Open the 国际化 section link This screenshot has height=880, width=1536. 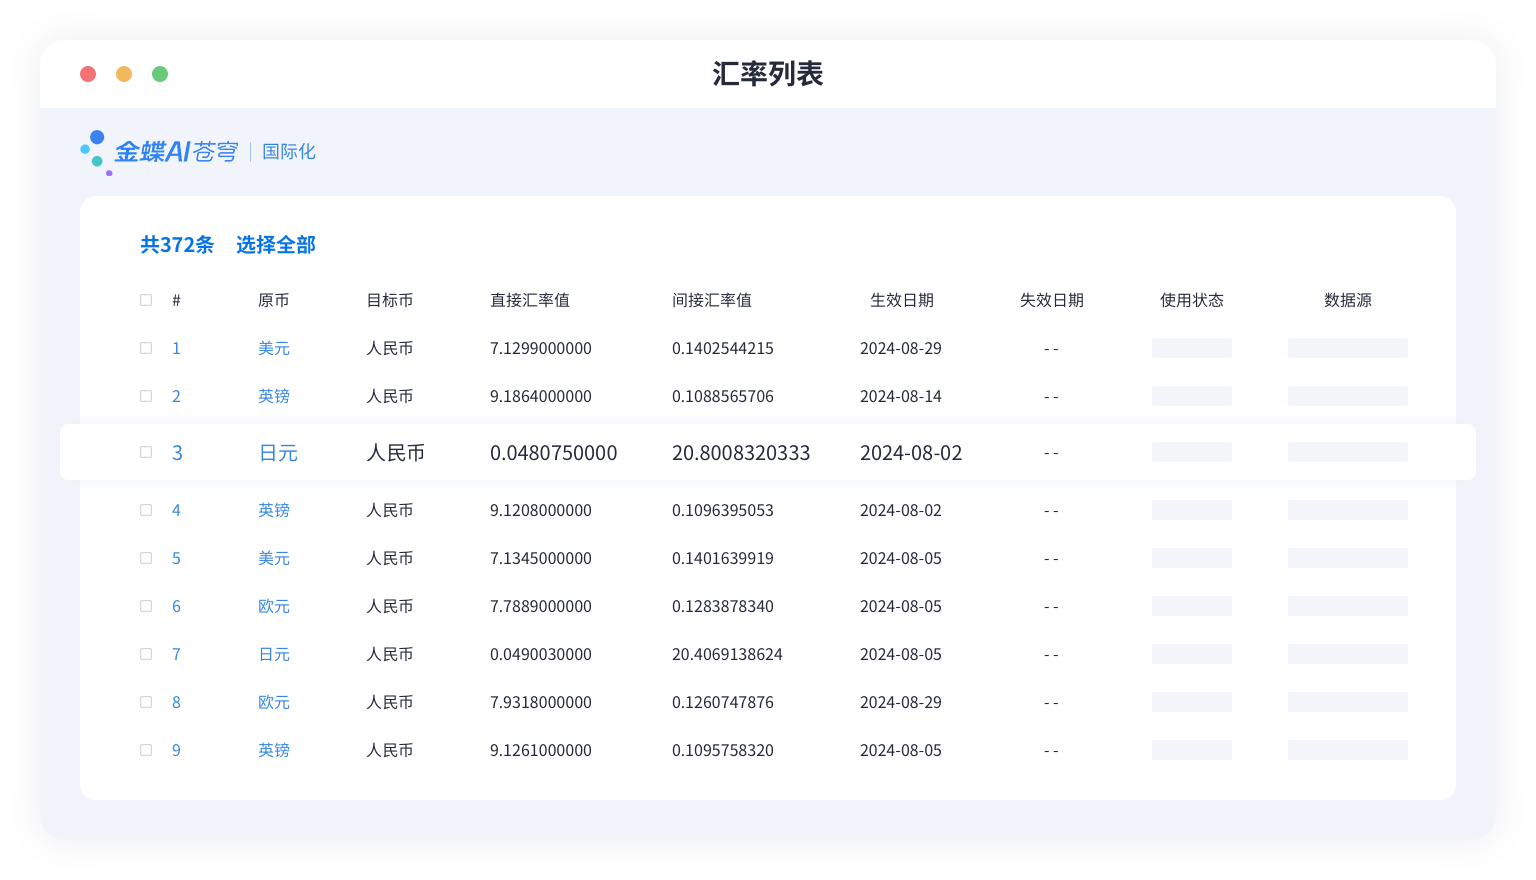point(288,151)
